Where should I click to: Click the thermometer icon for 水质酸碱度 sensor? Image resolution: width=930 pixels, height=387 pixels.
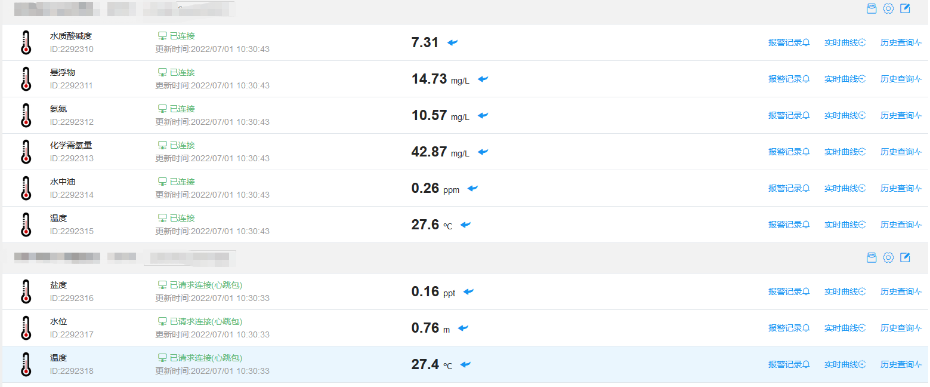tap(26, 43)
